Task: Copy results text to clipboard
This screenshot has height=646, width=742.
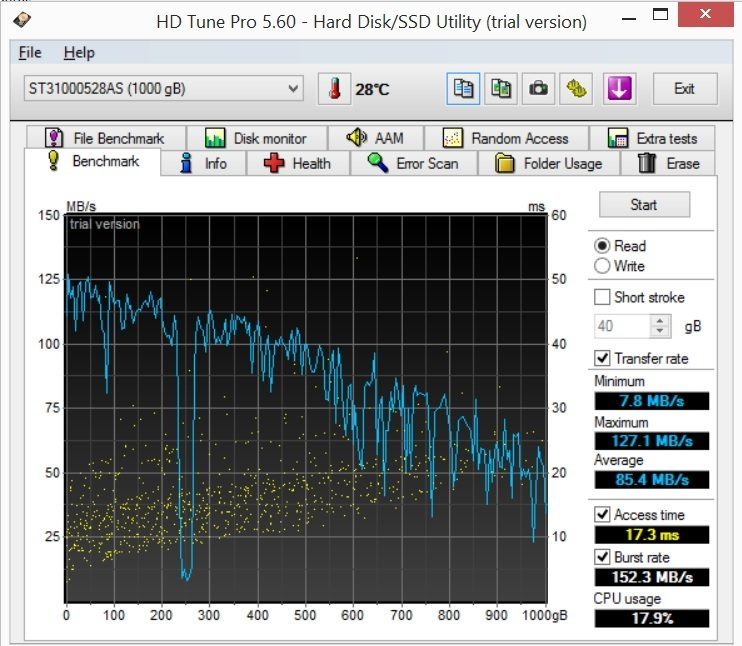Action: point(463,88)
